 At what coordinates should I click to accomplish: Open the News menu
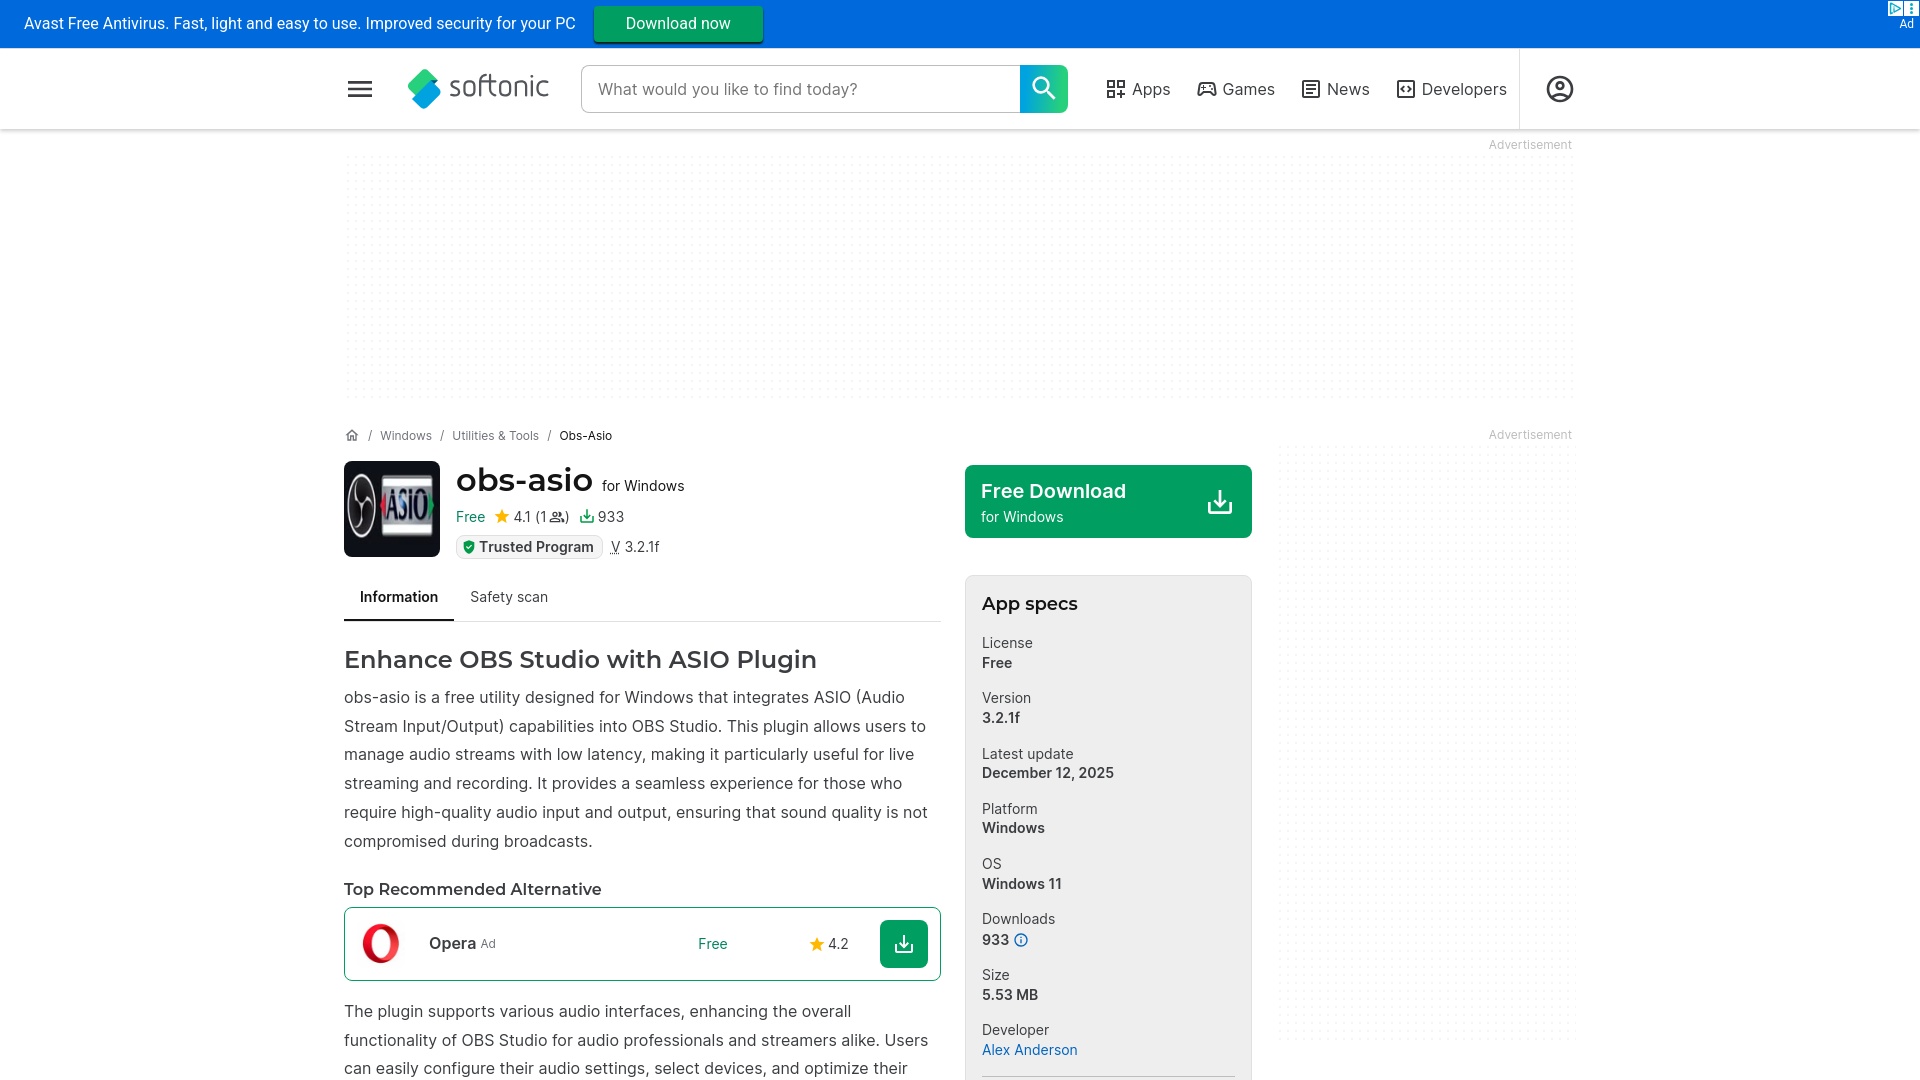[1335, 89]
